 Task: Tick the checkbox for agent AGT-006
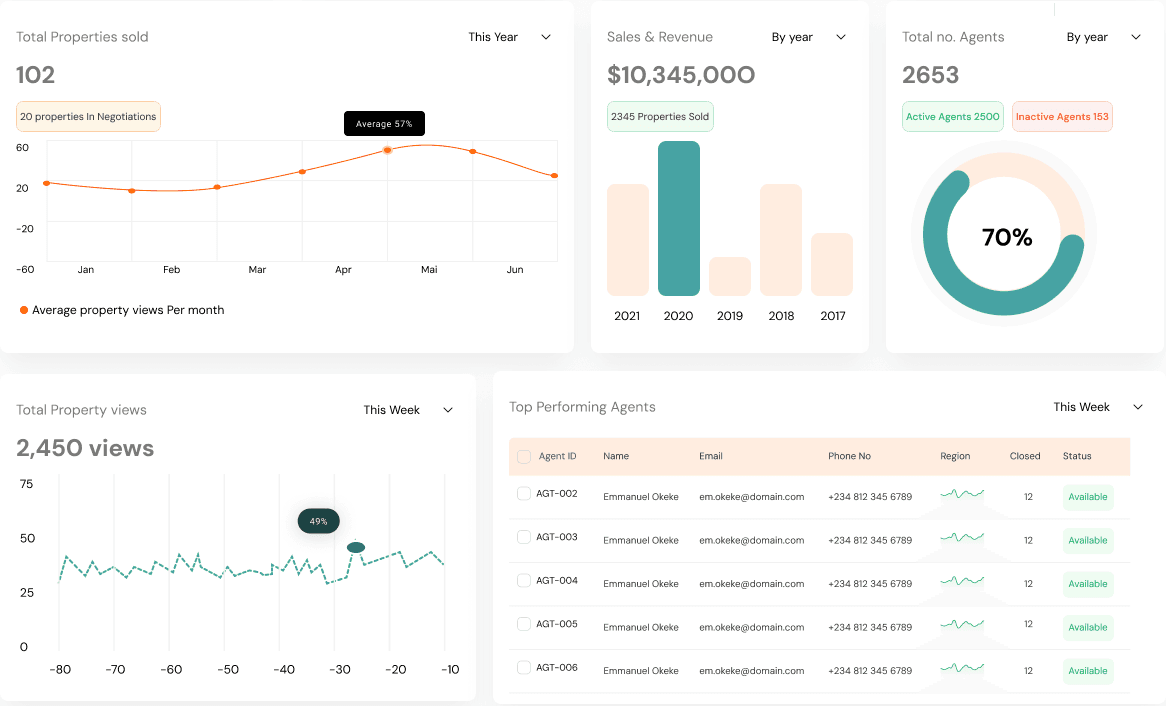tap(524, 667)
